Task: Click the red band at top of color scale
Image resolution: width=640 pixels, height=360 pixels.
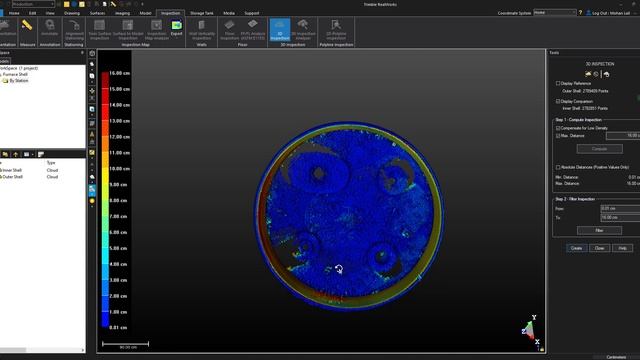Action: click(x=105, y=80)
